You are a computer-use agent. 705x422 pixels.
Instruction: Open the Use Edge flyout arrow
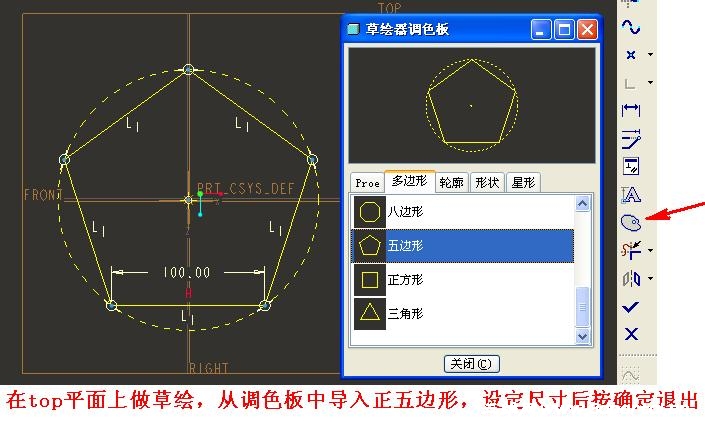650,83
